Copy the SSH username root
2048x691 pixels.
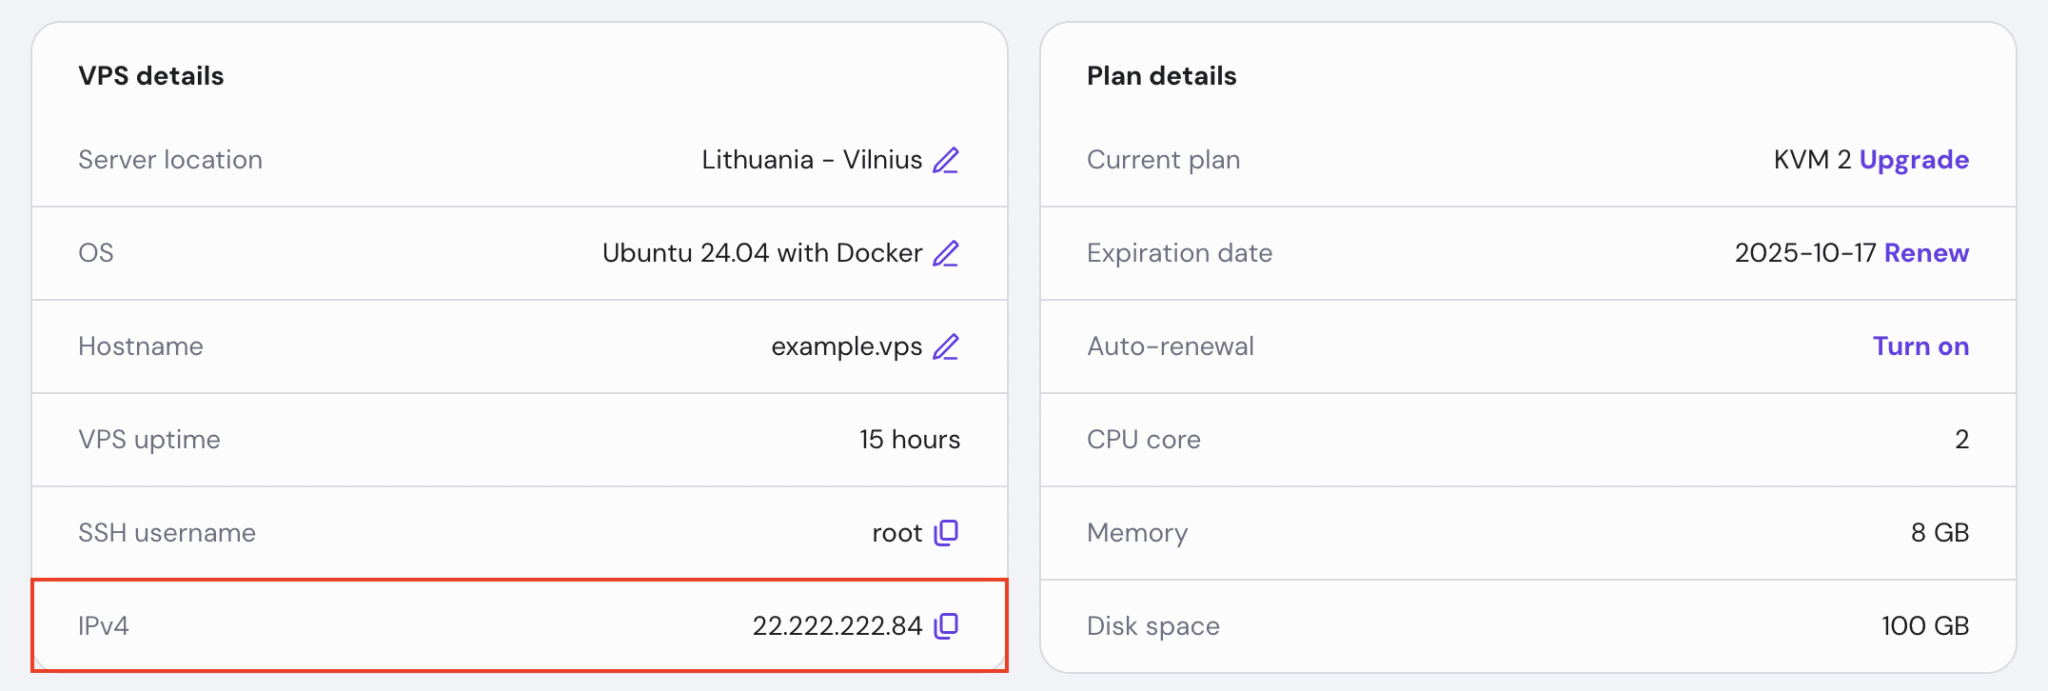(x=947, y=533)
